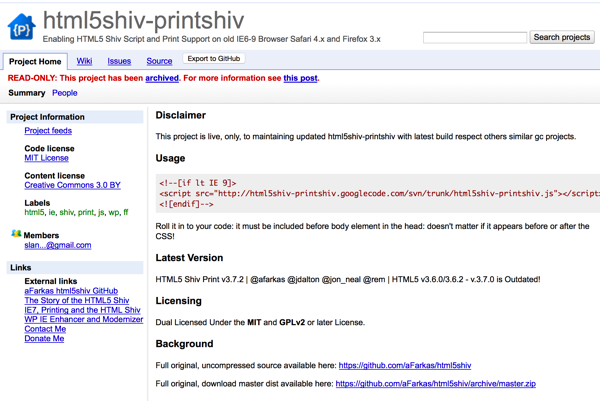This screenshot has width=600, height=401.
Task: Open The Story of the HTML5 Shiv
Action: coord(77,300)
